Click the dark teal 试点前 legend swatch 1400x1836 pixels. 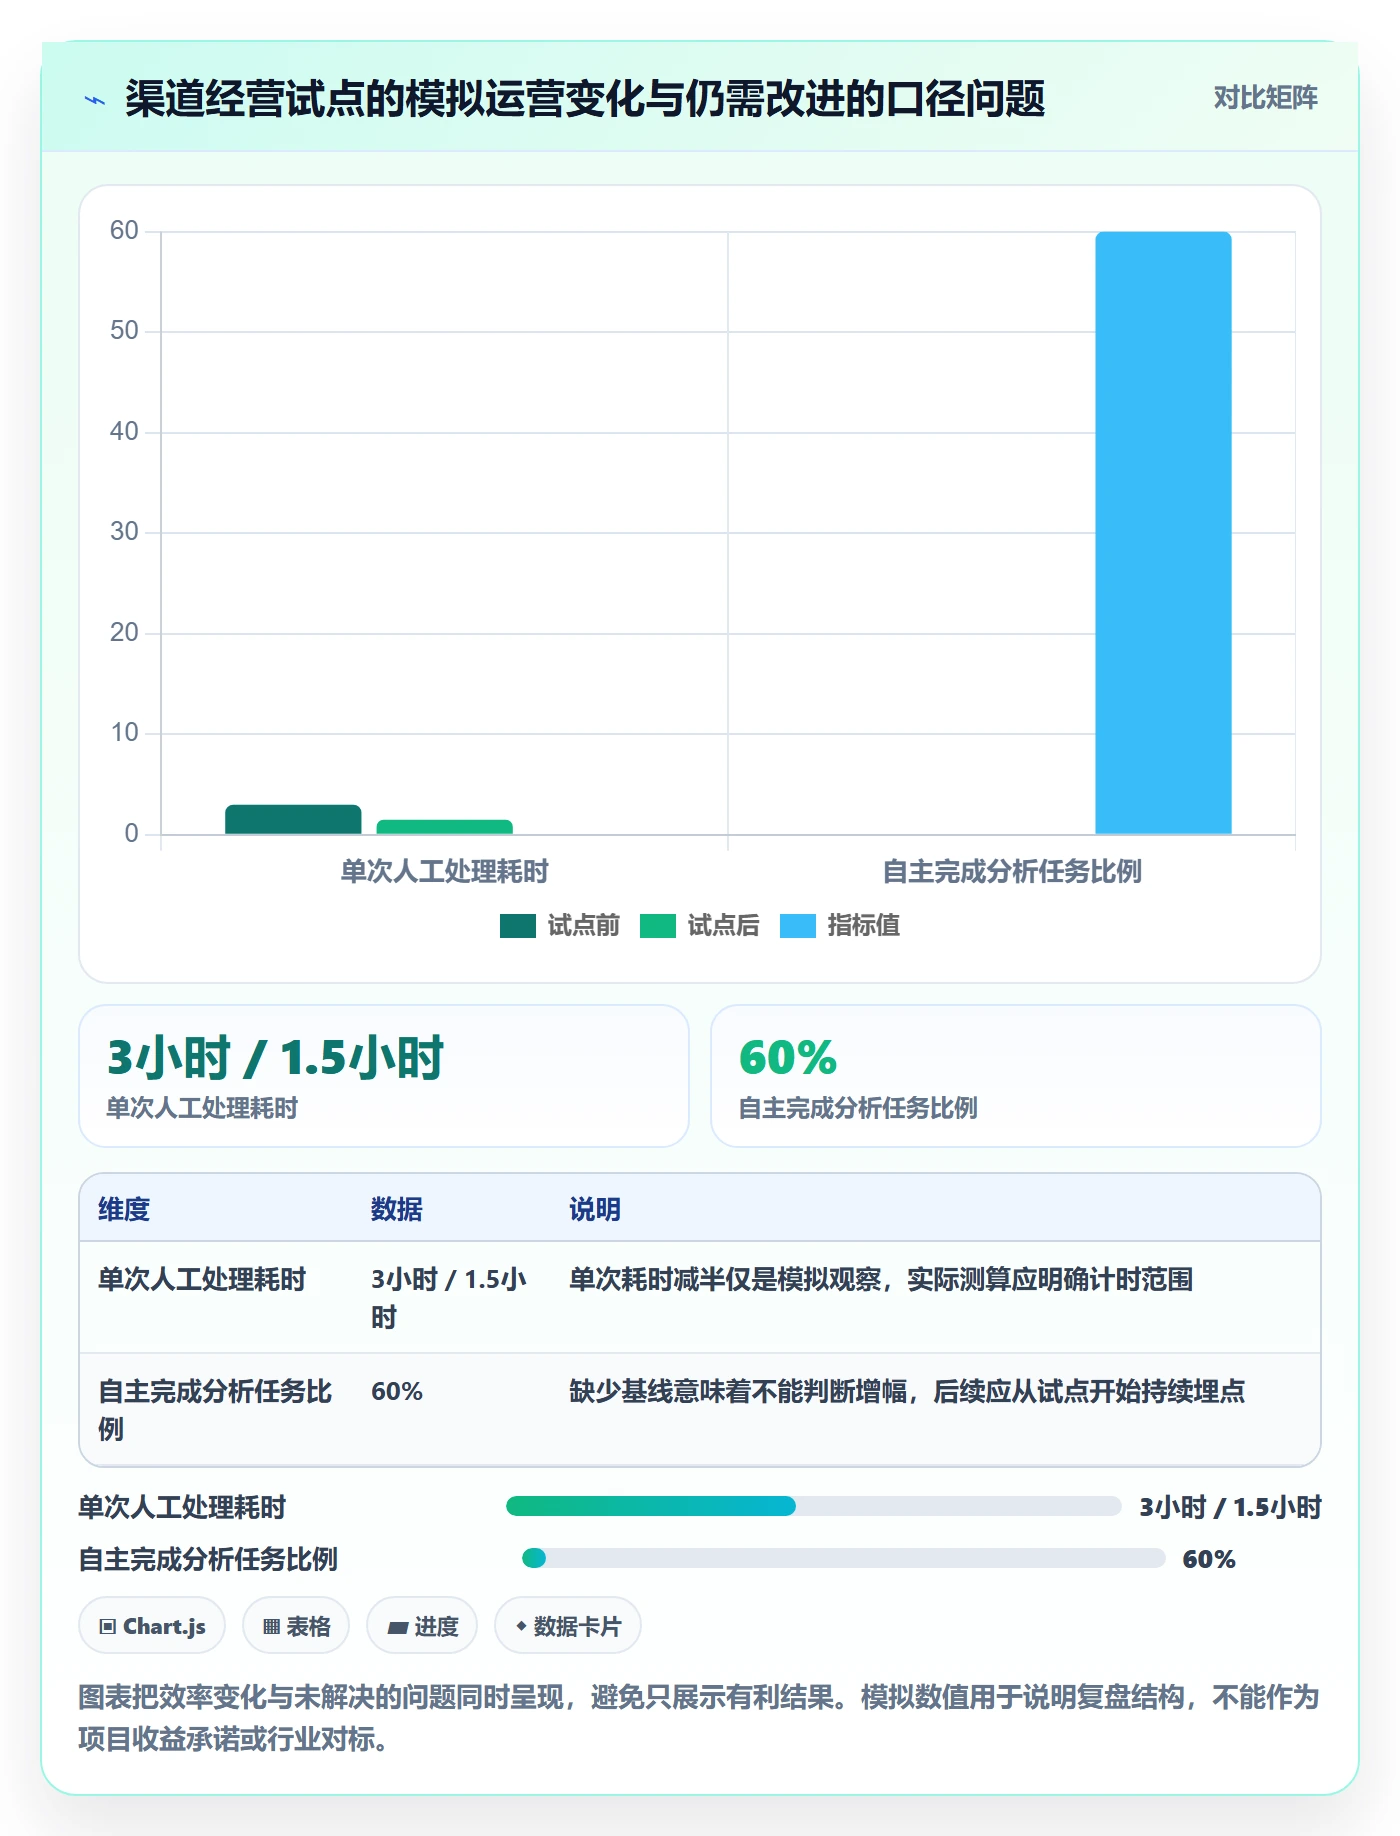click(518, 926)
